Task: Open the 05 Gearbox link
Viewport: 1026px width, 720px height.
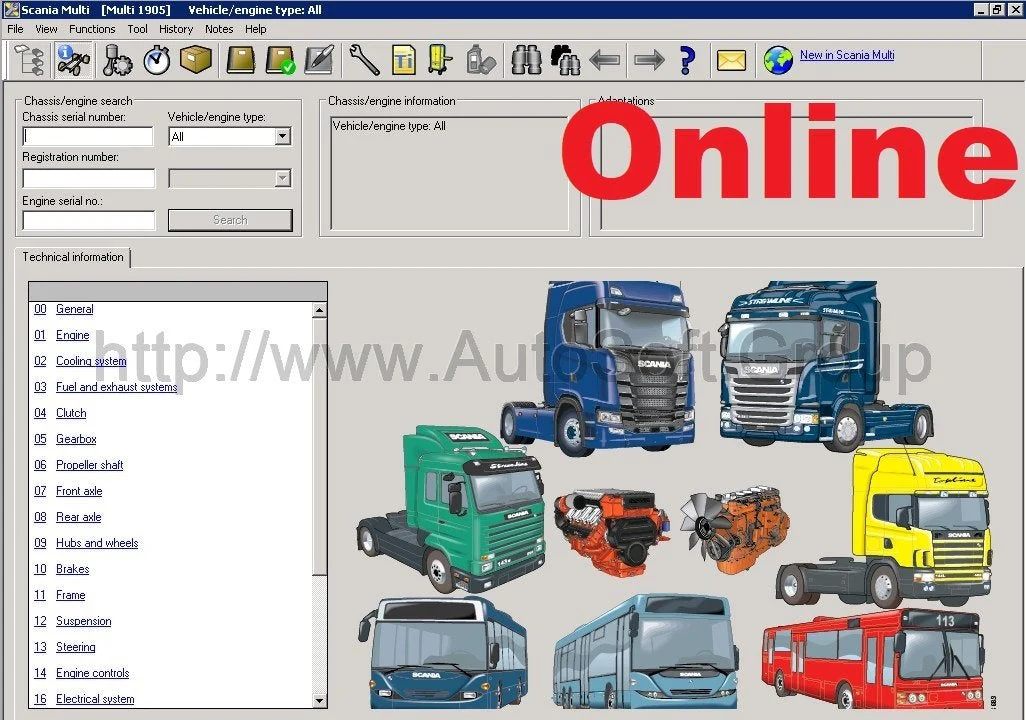Action: [x=76, y=439]
